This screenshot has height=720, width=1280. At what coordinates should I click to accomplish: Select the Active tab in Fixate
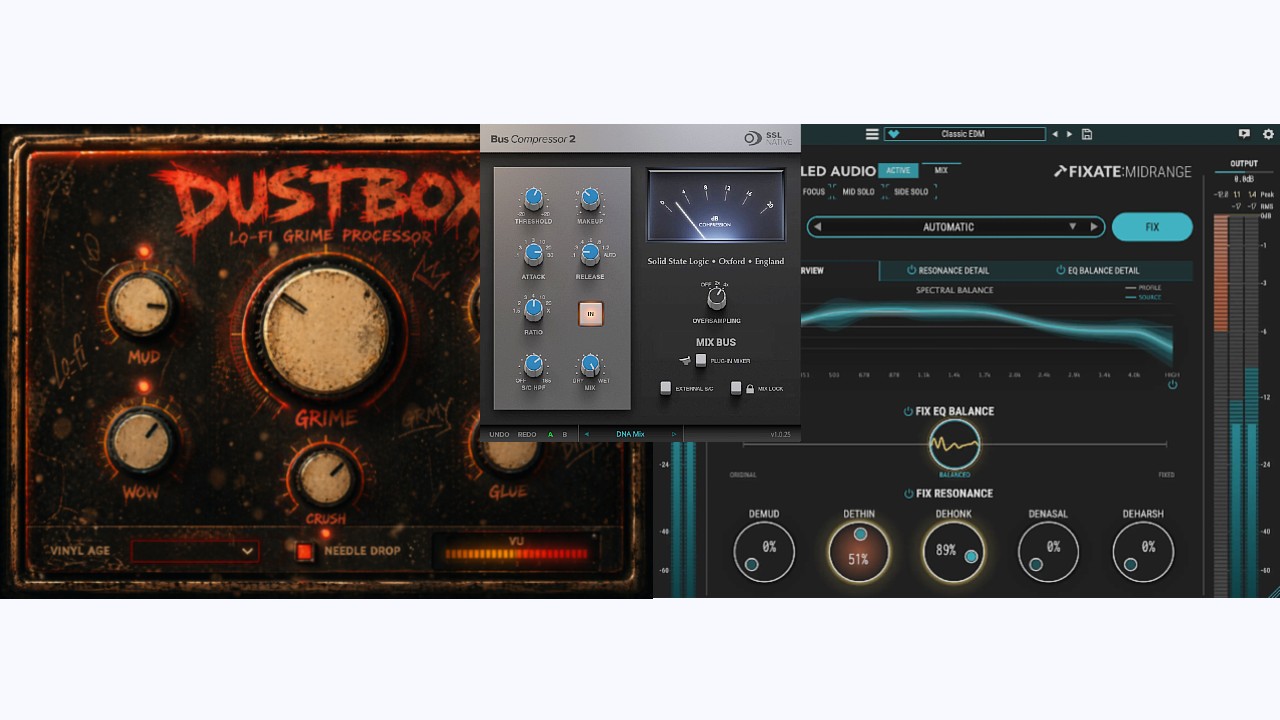(898, 170)
